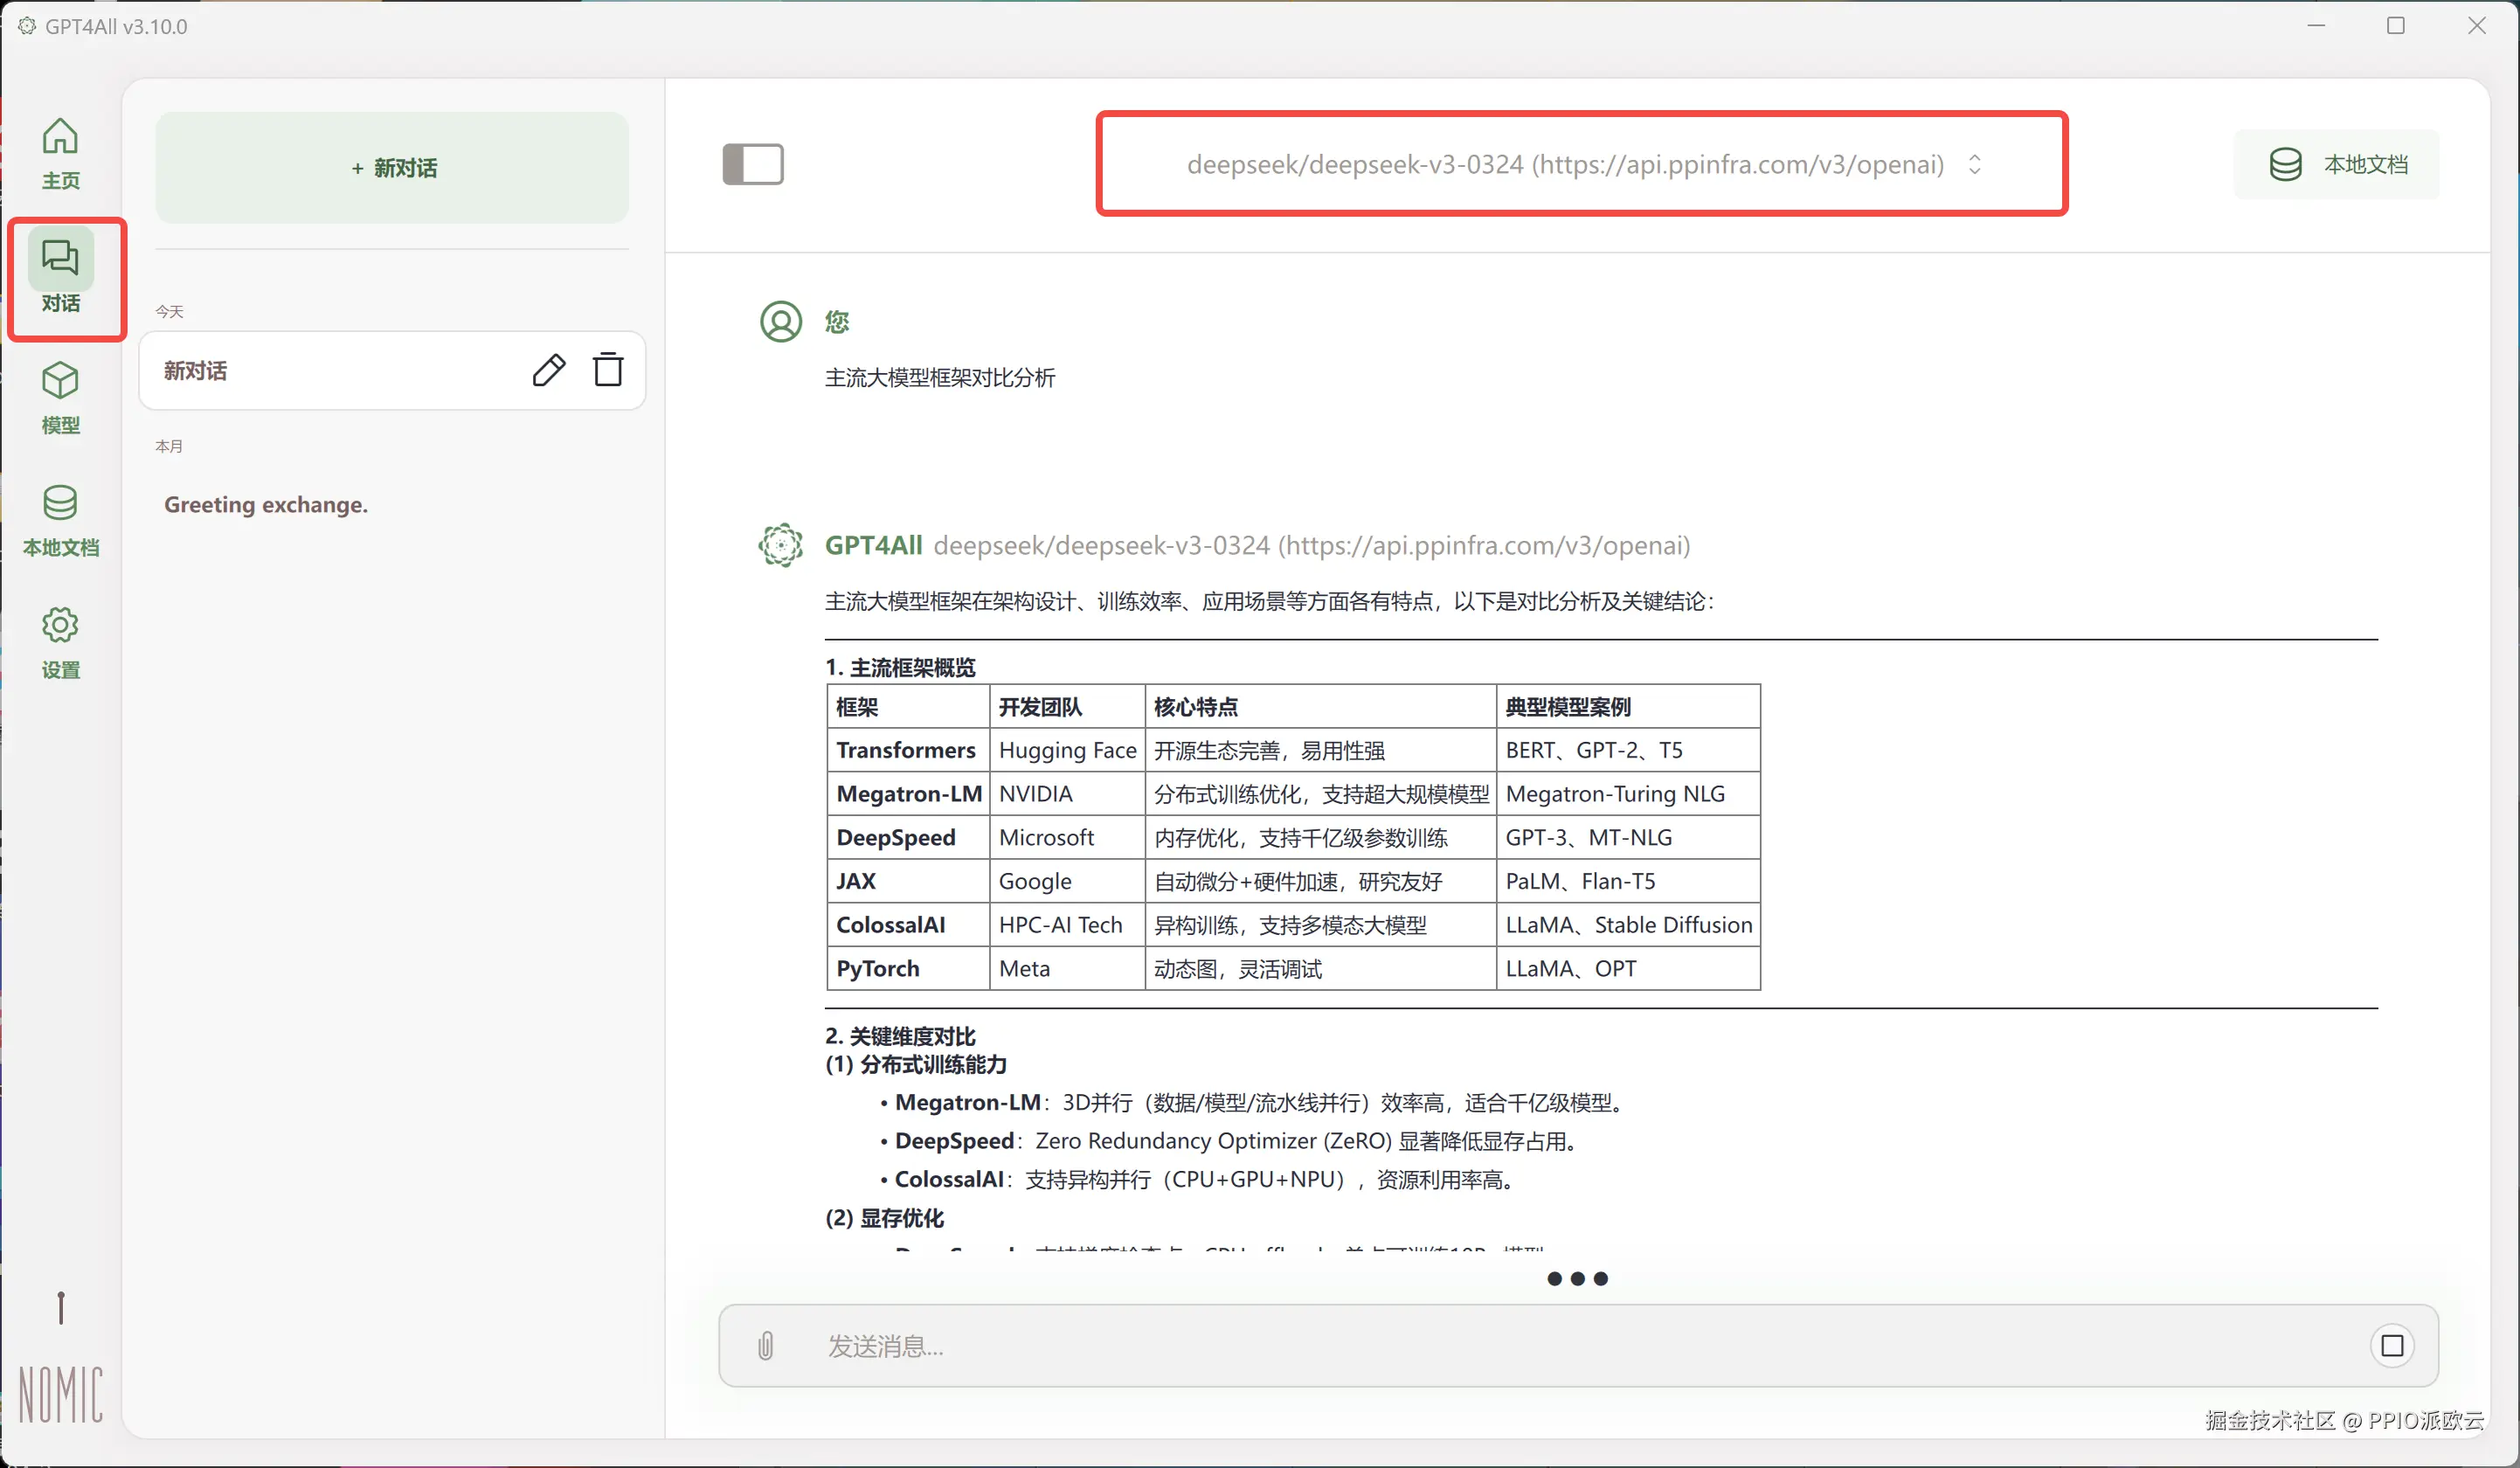
Task: Open the deepseek-v3-0324 model selector dropdown
Action: click(1564, 164)
